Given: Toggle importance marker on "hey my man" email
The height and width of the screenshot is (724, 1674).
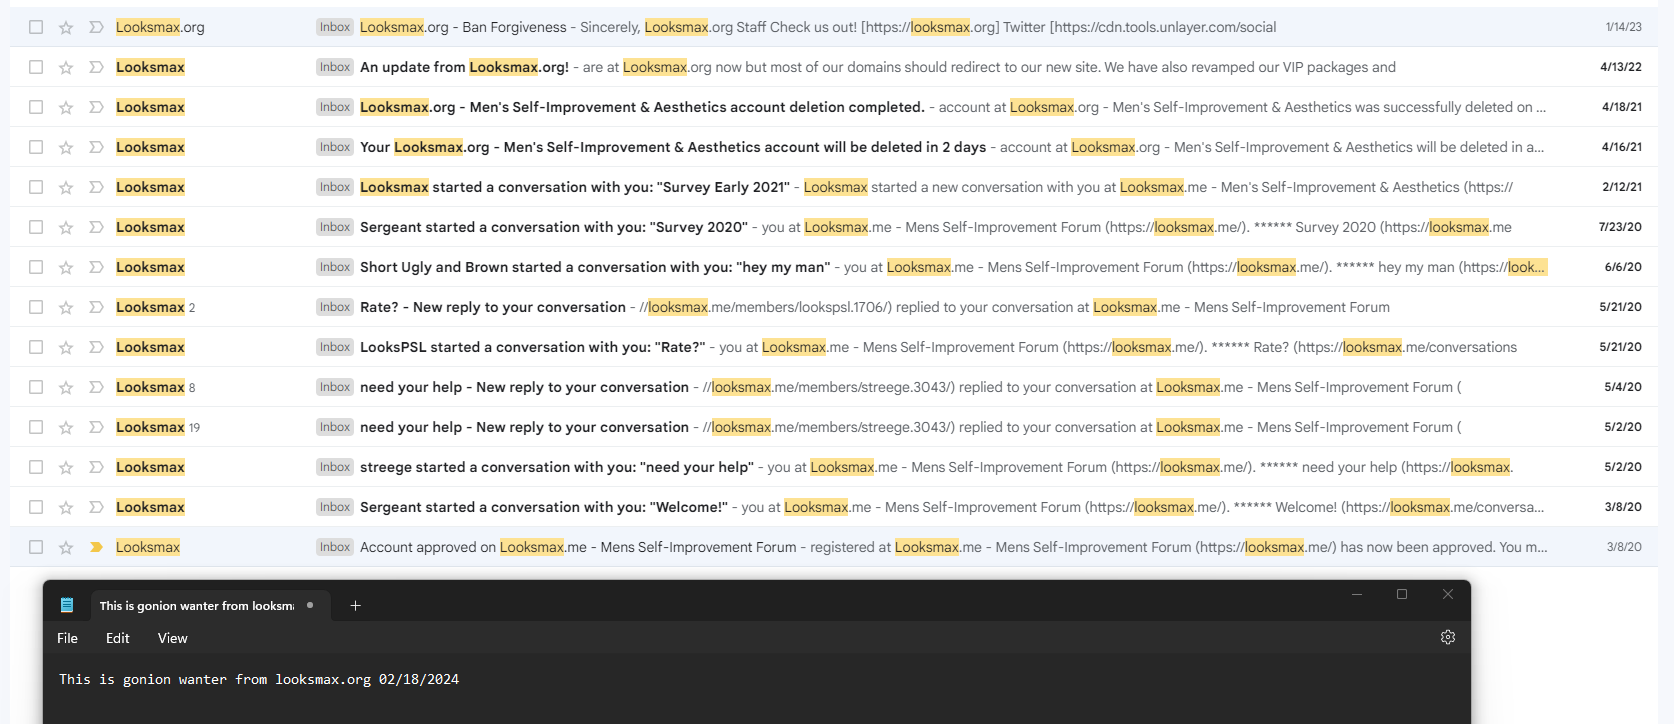Looking at the screenshot, I should pyautogui.click(x=96, y=267).
